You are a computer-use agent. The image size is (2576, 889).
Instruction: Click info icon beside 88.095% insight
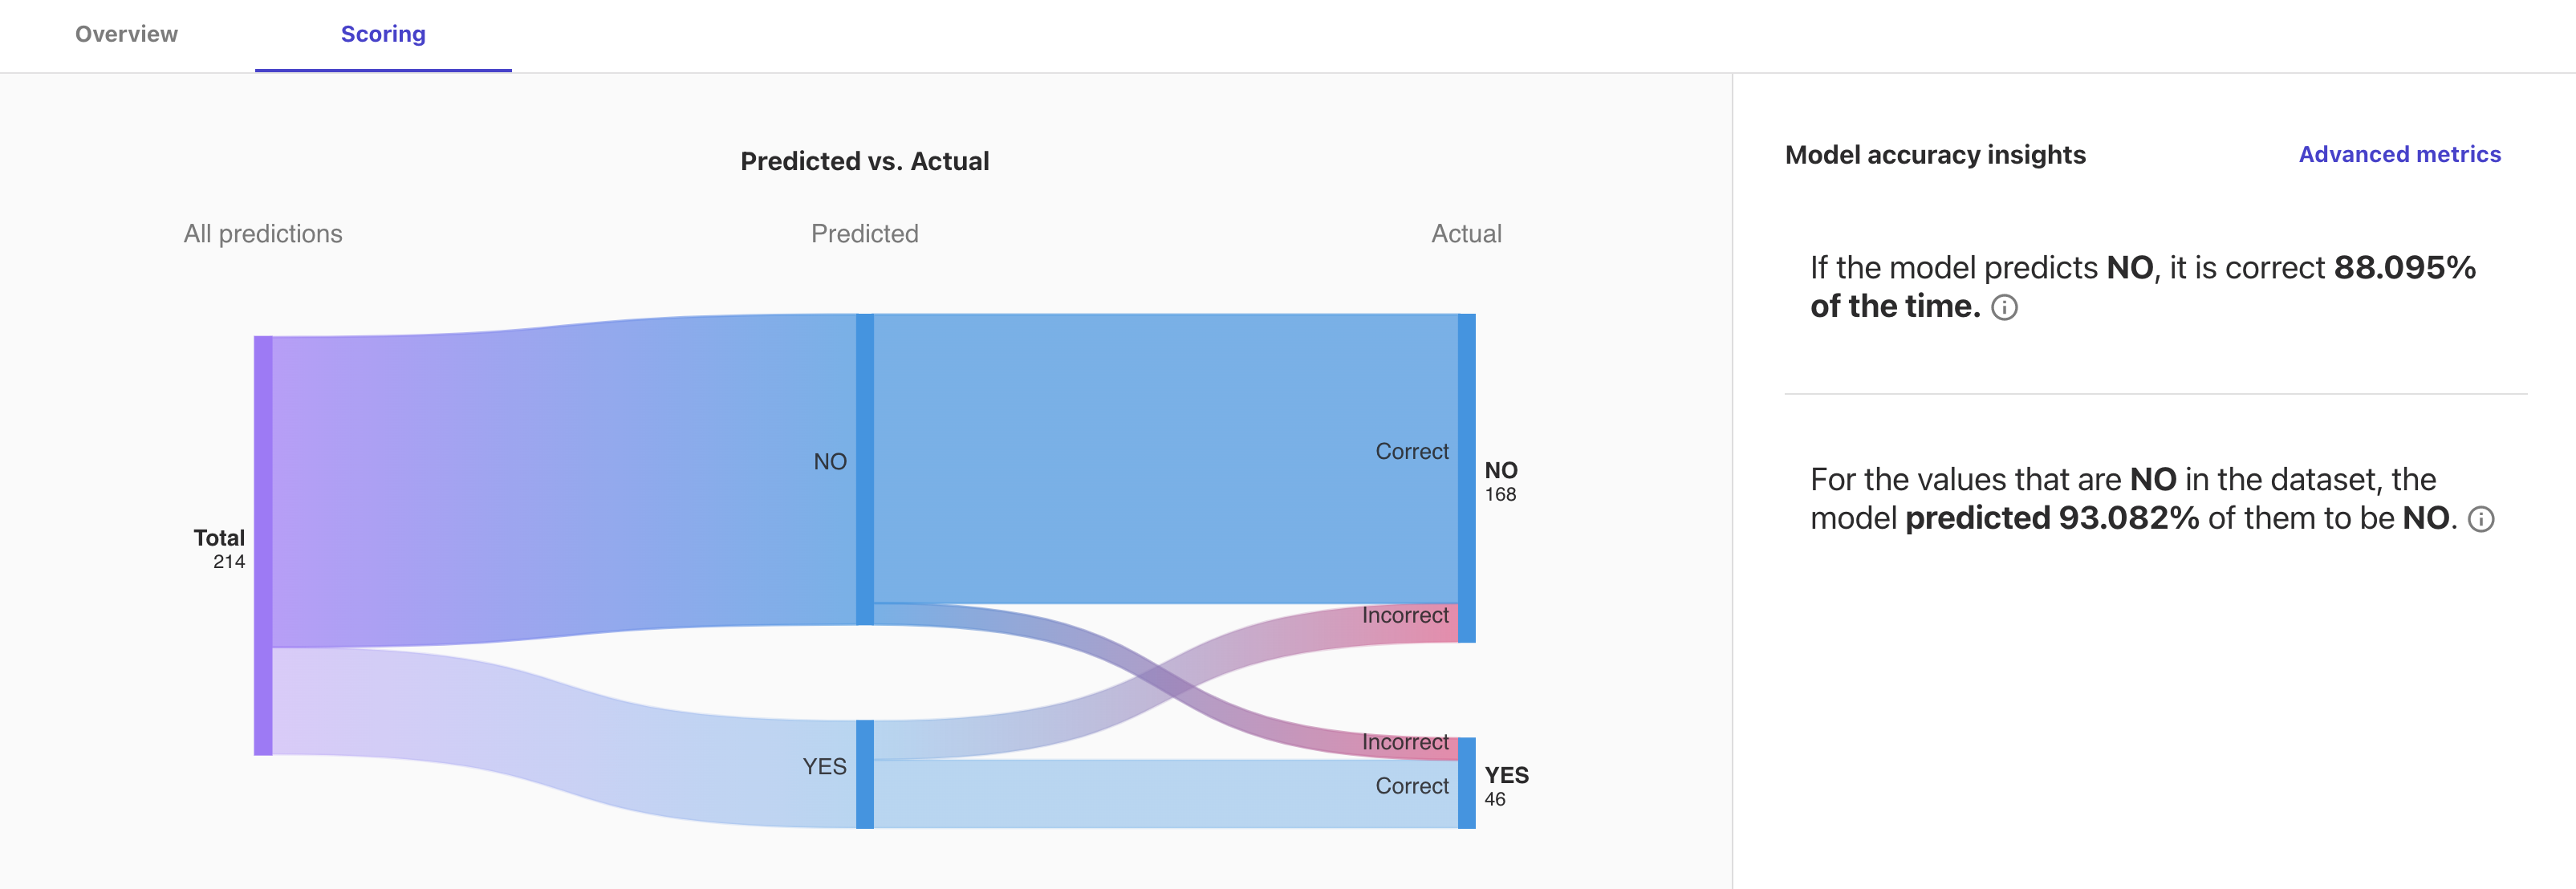point(2004,307)
